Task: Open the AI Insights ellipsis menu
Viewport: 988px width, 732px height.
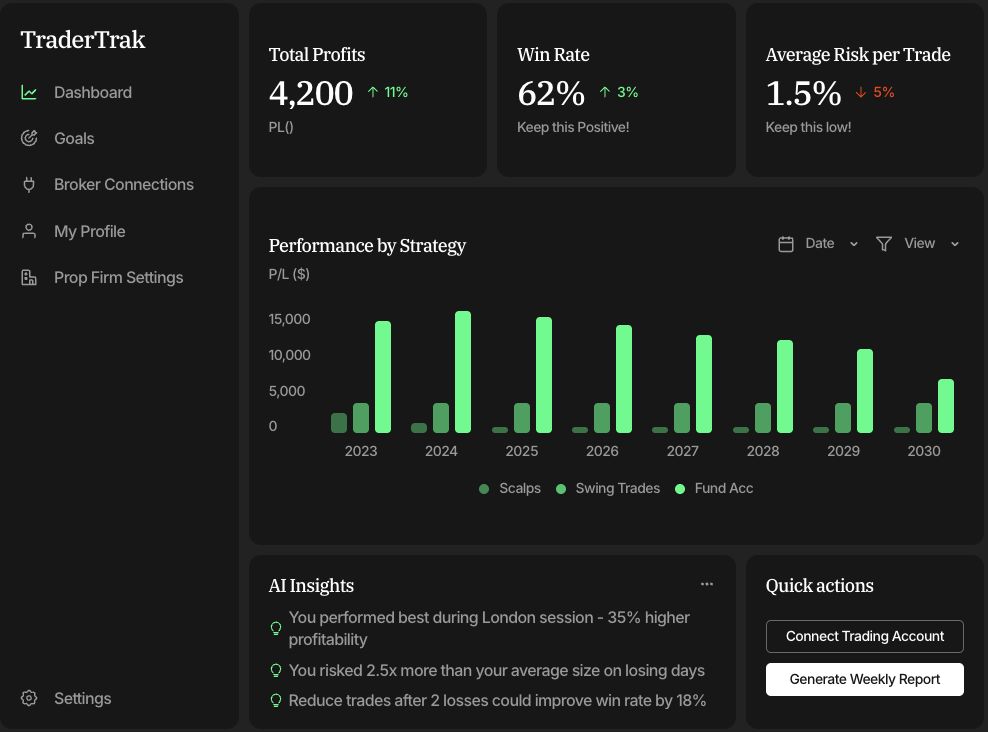Action: (707, 584)
